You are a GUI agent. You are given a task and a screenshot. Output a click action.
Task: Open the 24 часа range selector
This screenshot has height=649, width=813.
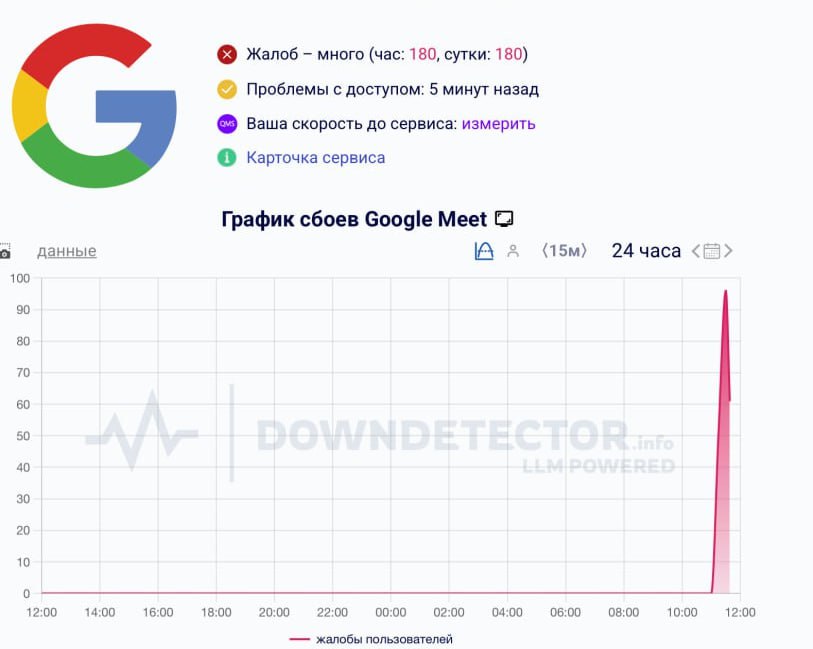coord(646,251)
